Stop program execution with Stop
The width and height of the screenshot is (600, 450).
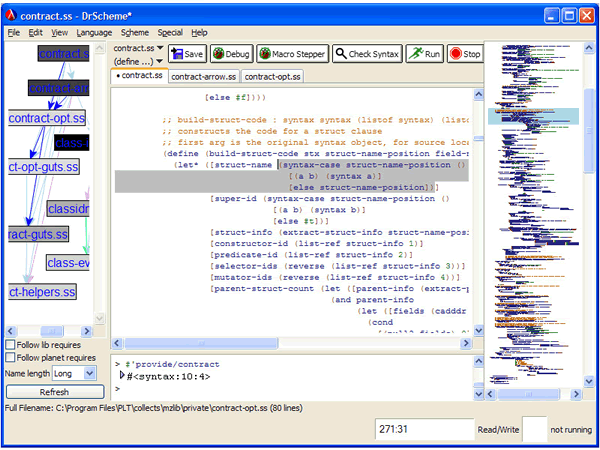[465, 54]
